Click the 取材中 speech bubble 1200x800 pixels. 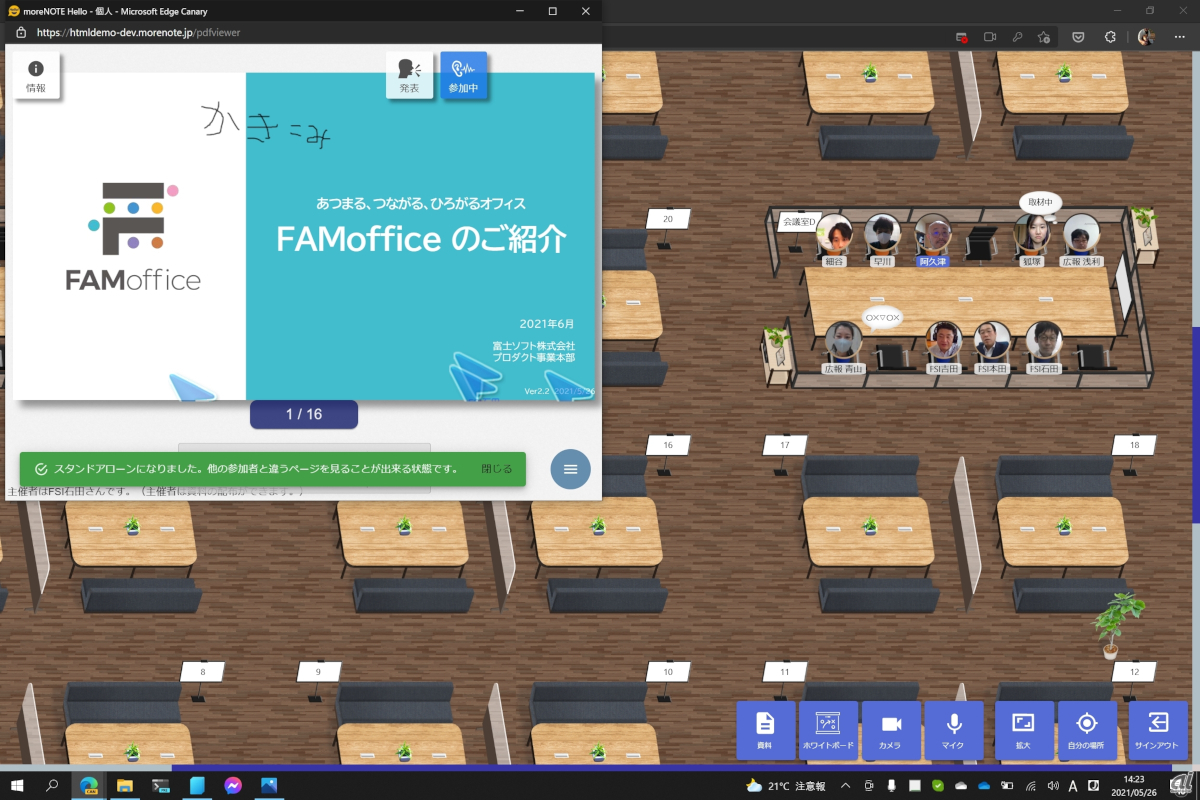coord(1041,202)
